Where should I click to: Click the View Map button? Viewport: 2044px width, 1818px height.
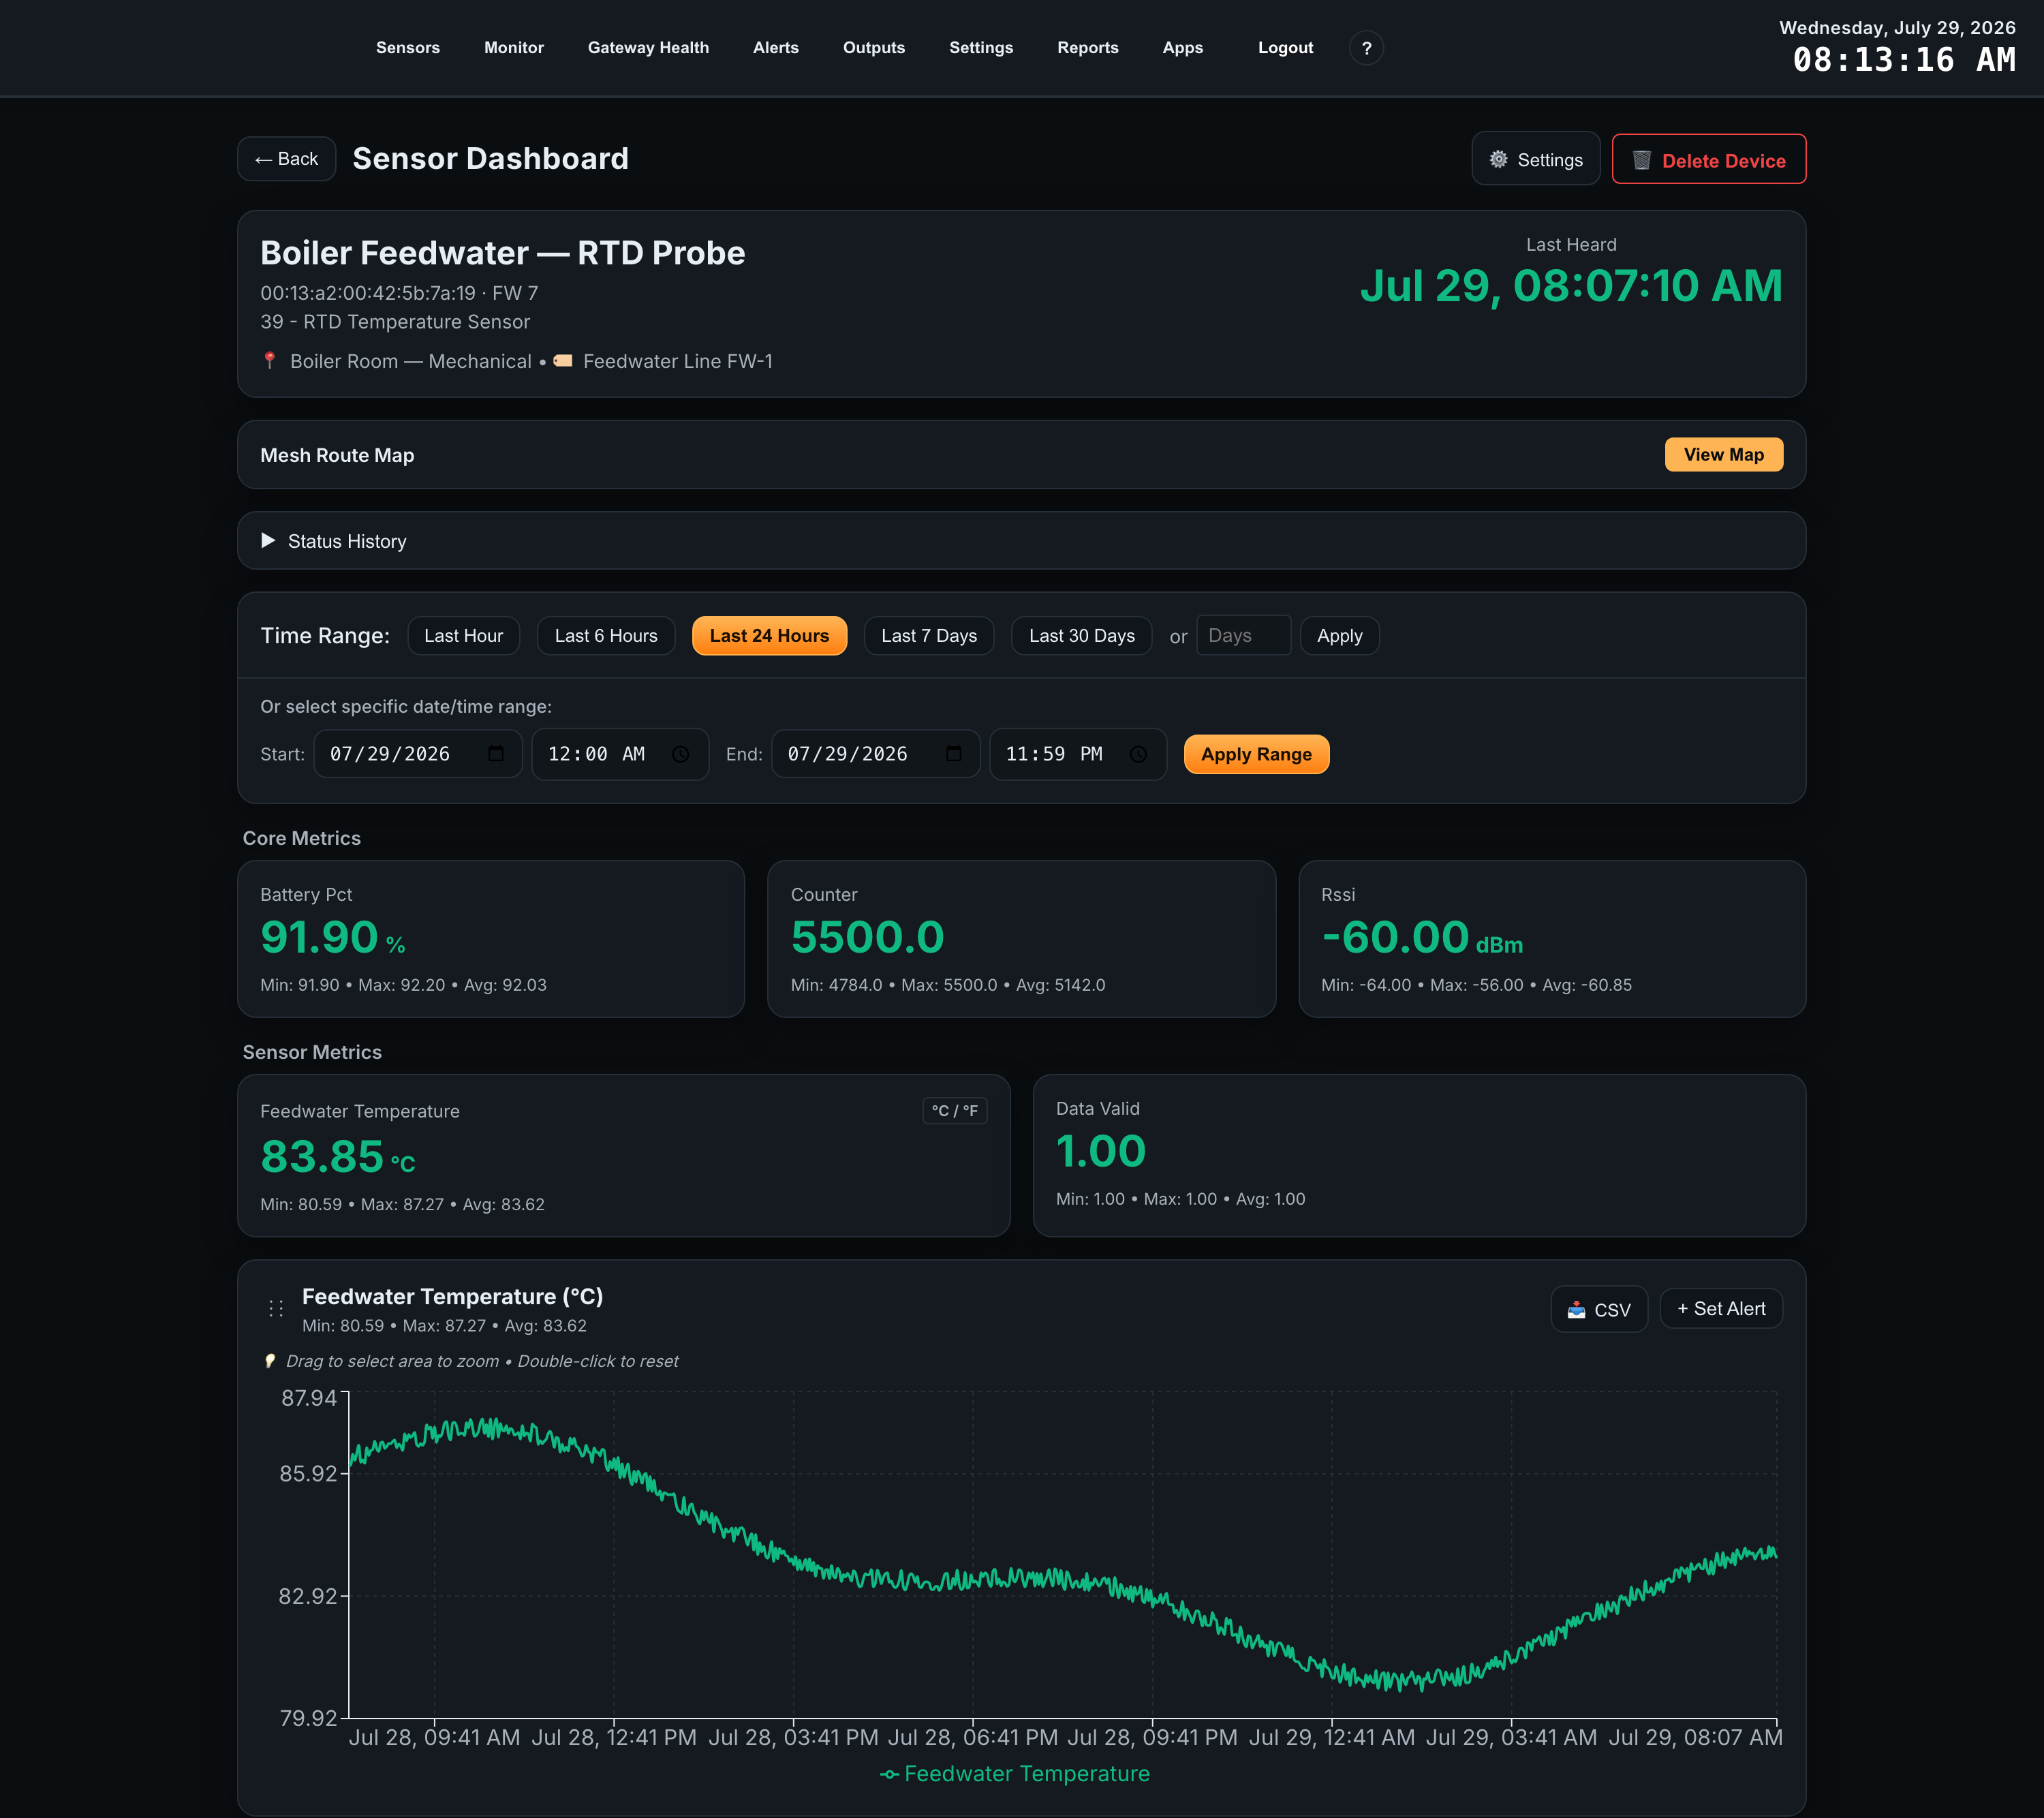point(1723,455)
